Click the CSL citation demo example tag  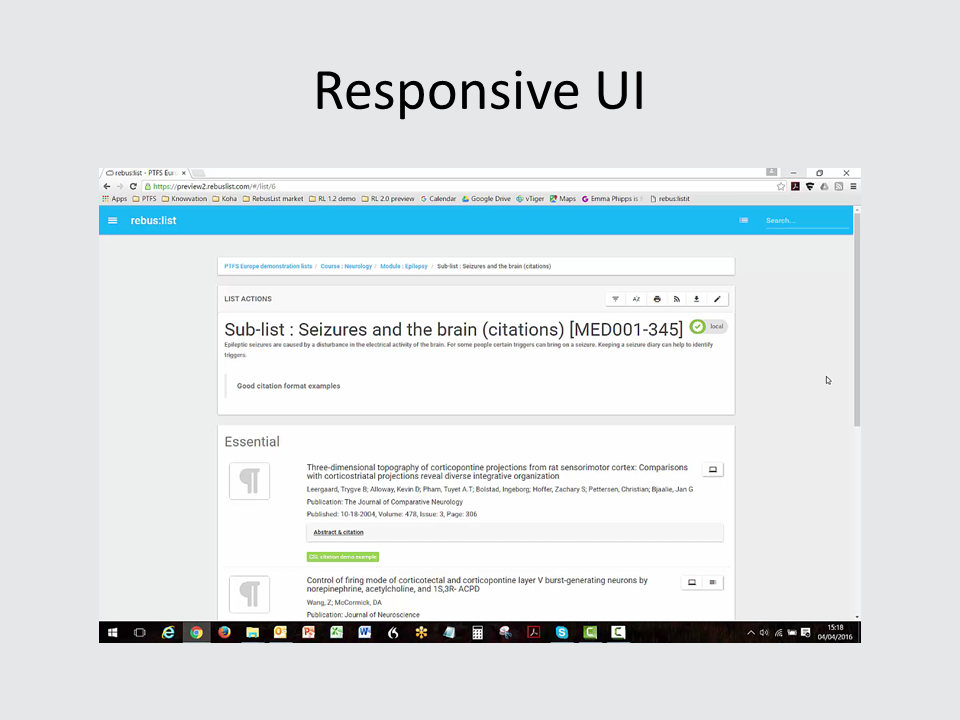[343, 557]
